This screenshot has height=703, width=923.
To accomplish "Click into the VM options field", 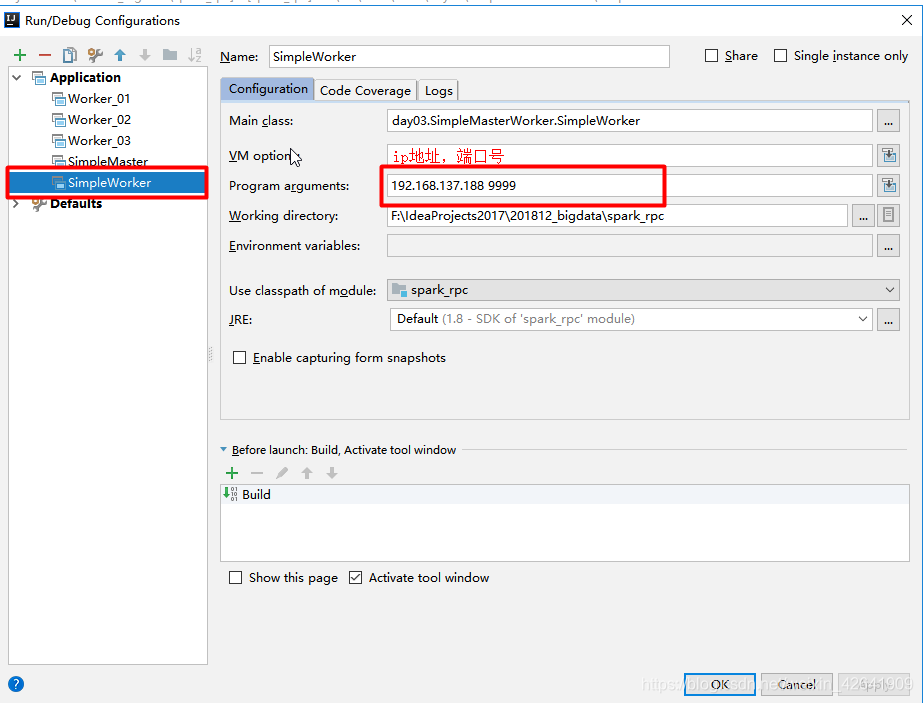I will tap(630, 155).
